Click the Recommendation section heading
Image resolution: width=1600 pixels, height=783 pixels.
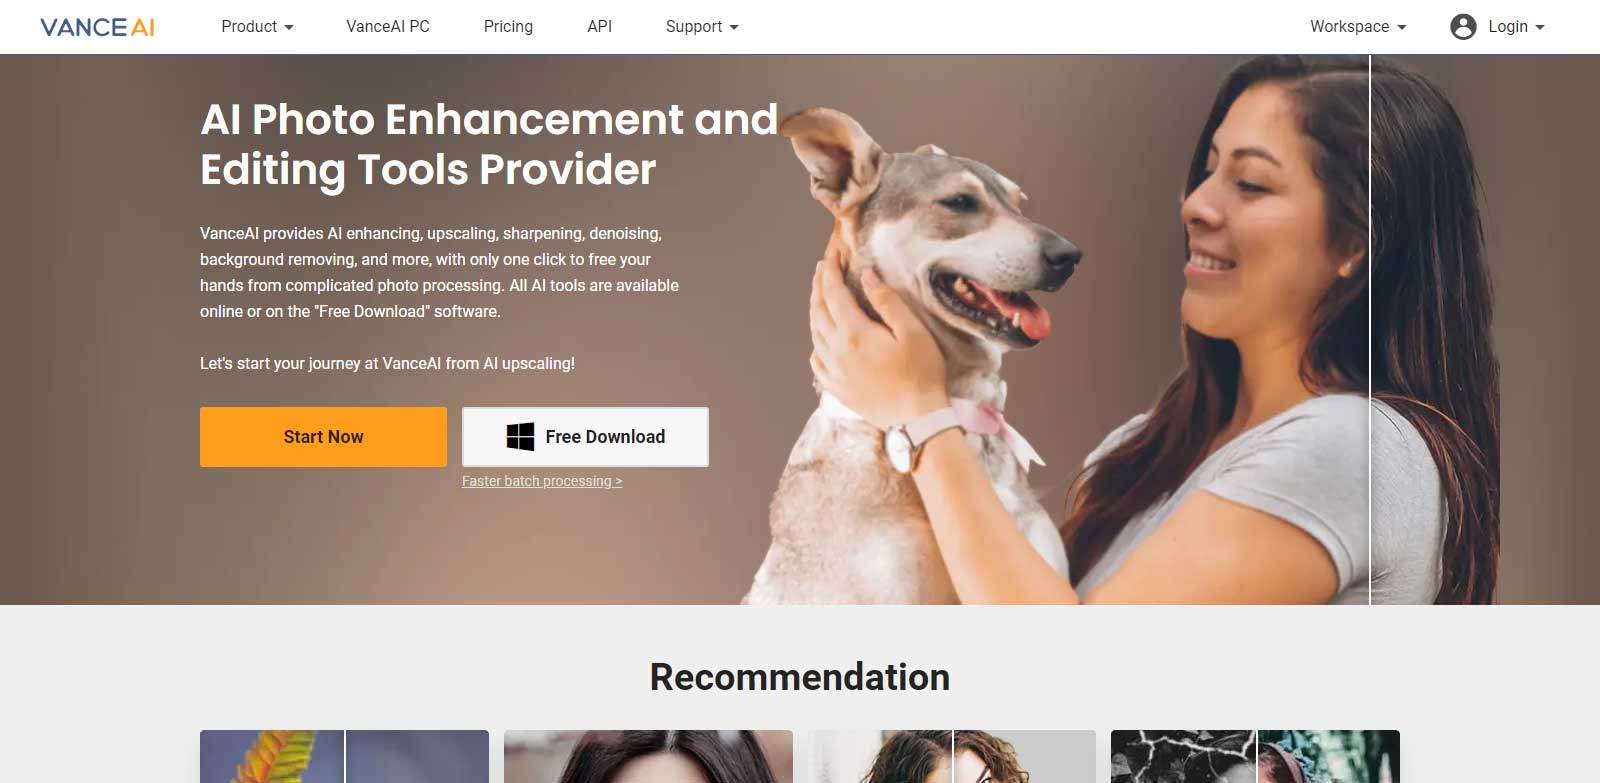(800, 677)
